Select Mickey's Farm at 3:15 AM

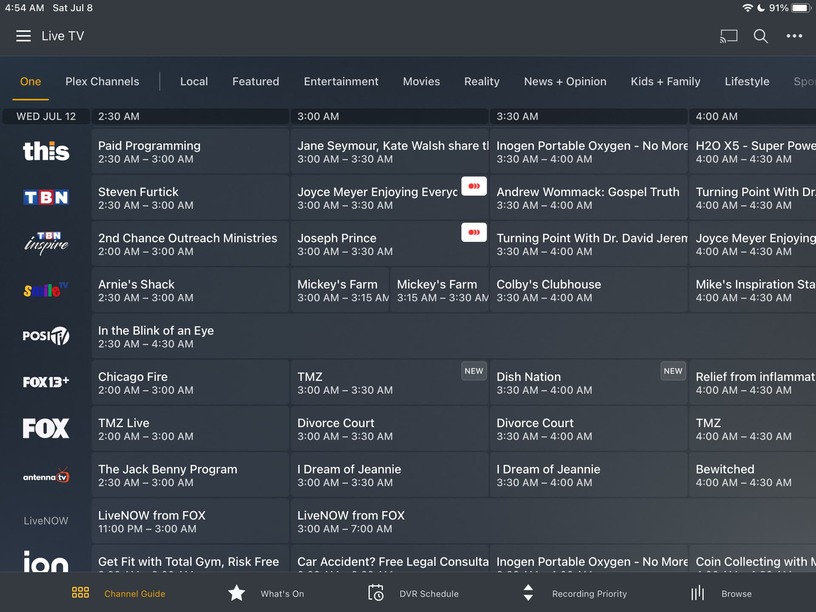[x=440, y=290]
